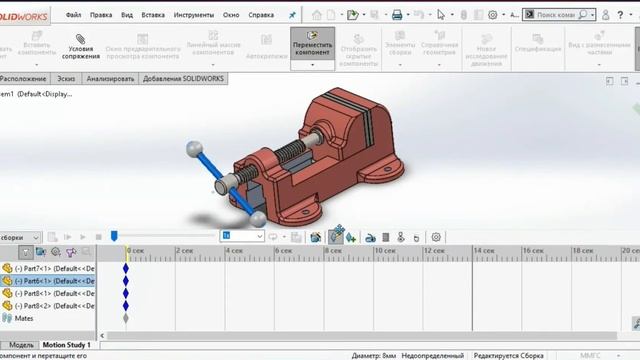
Task: Open the dropdown arrow next to the Select cursor
Action: coord(452,15)
